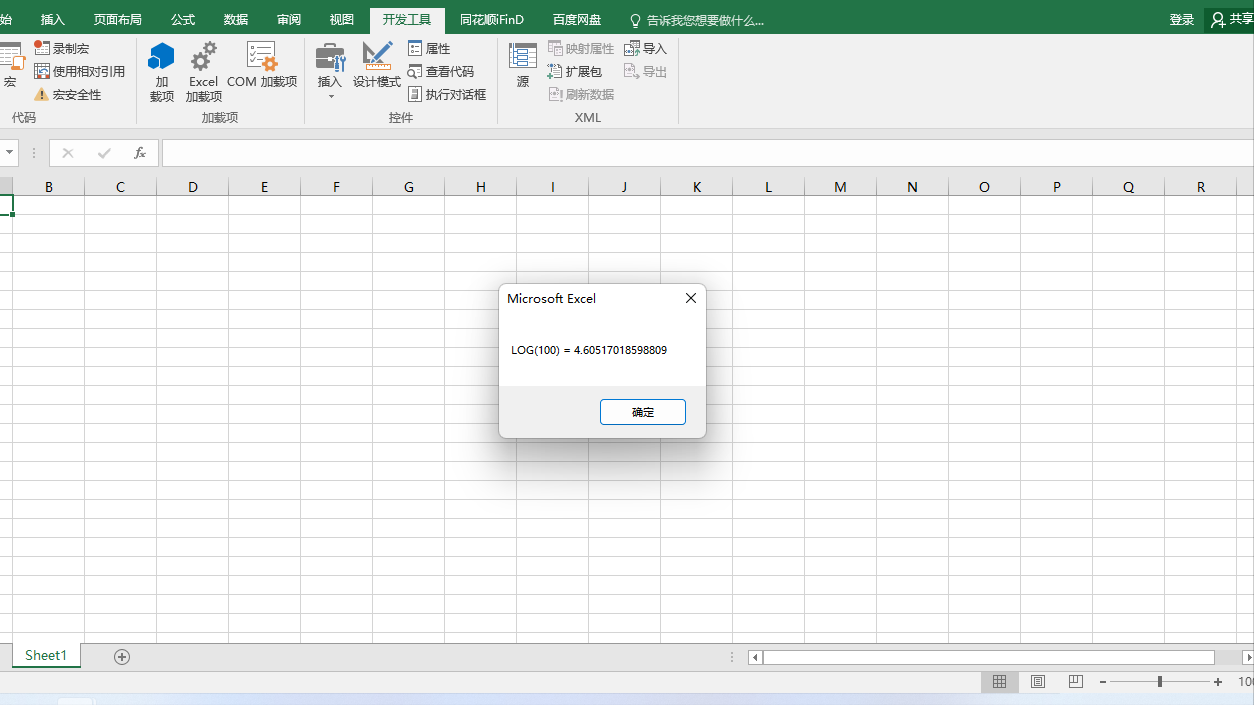Click horizontal scrollbar left arrow
The height and width of the screenshot is (705, 1254).
click(755, 657)
